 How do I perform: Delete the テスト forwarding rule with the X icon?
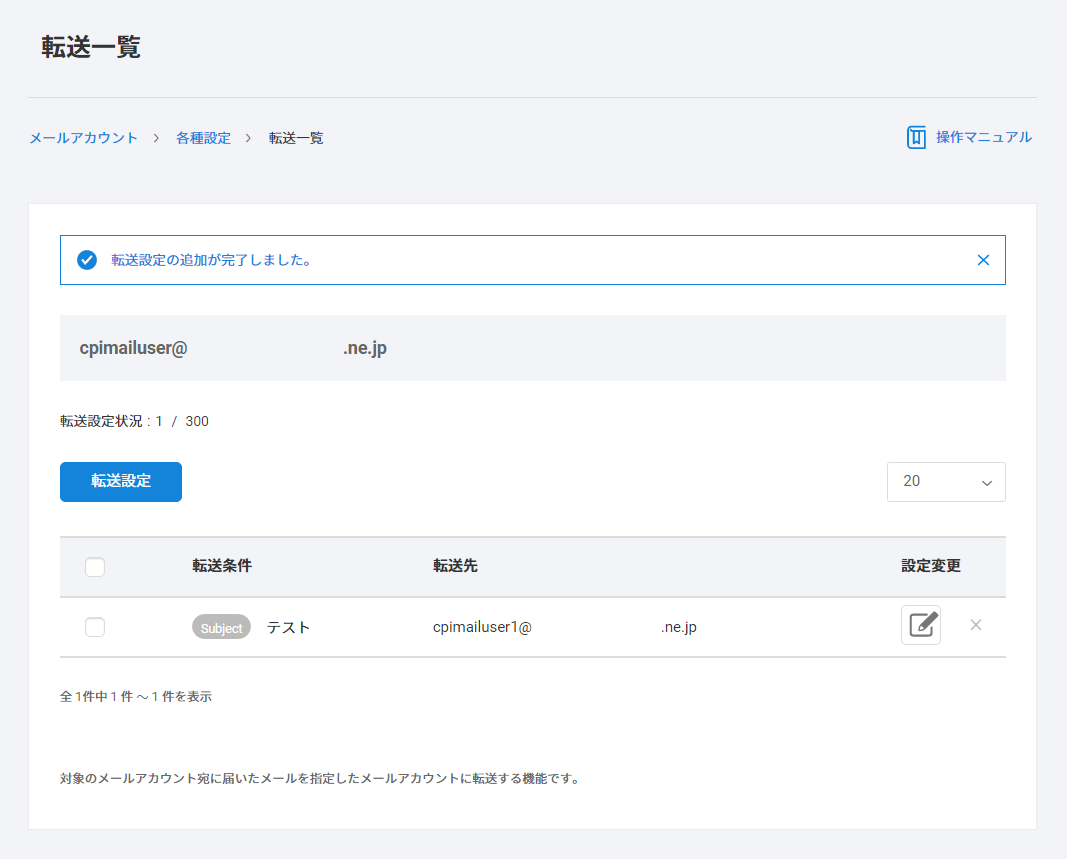click(976, 625)
